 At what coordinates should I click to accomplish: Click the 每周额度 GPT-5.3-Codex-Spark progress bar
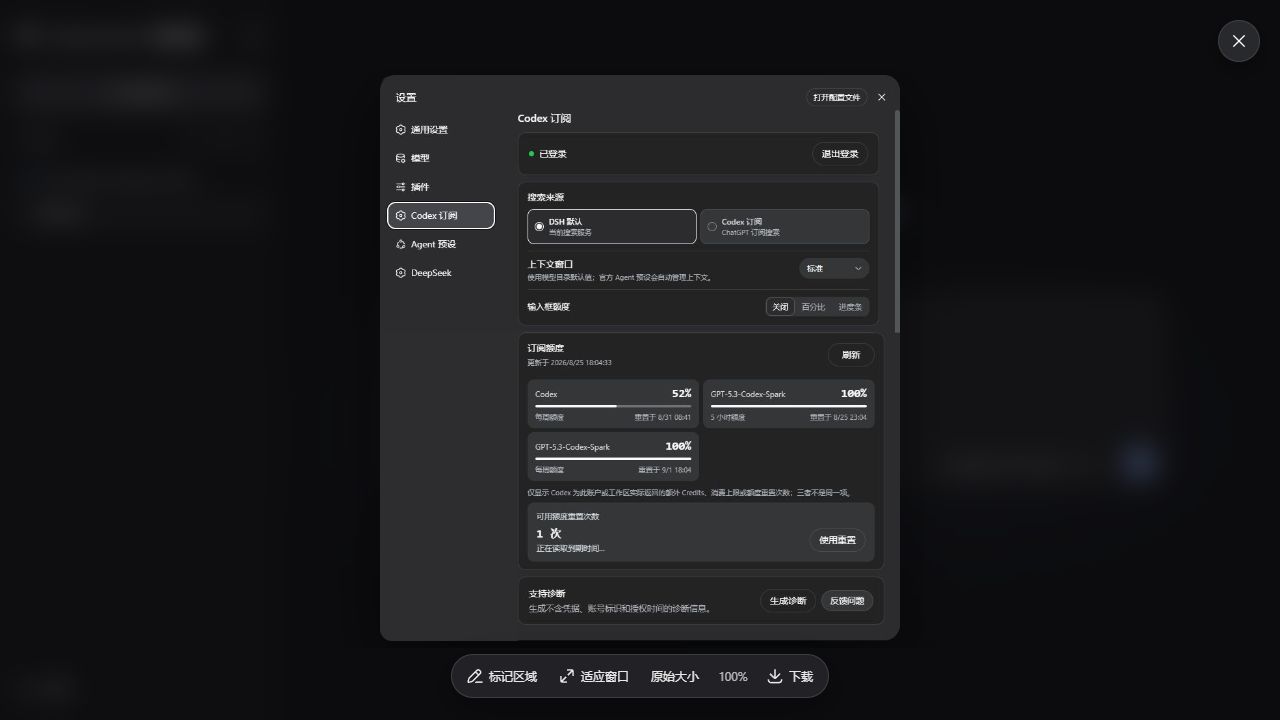[613, 459]
